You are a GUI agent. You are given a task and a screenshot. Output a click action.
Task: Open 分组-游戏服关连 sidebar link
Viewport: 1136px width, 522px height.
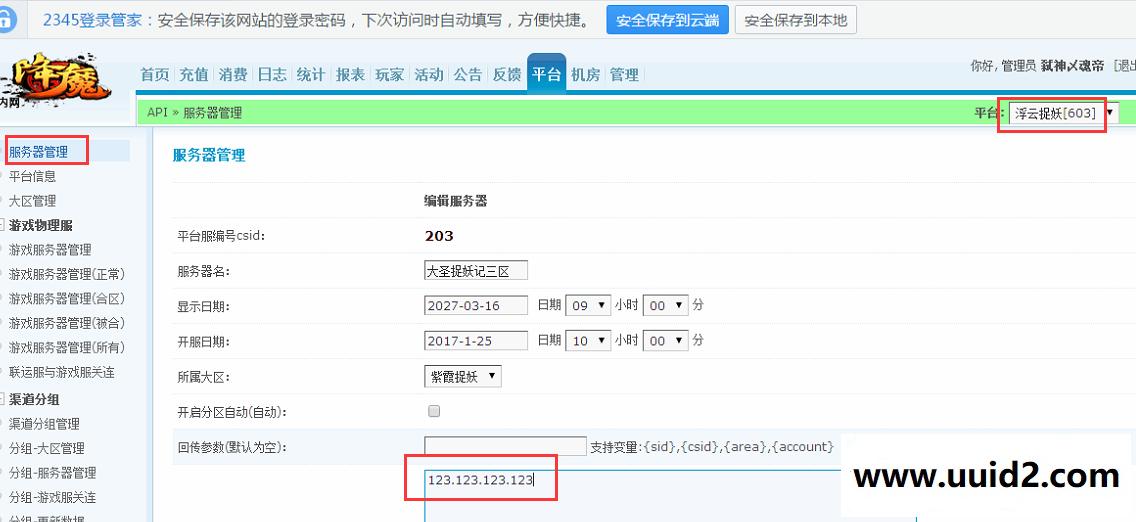(52, 497)
